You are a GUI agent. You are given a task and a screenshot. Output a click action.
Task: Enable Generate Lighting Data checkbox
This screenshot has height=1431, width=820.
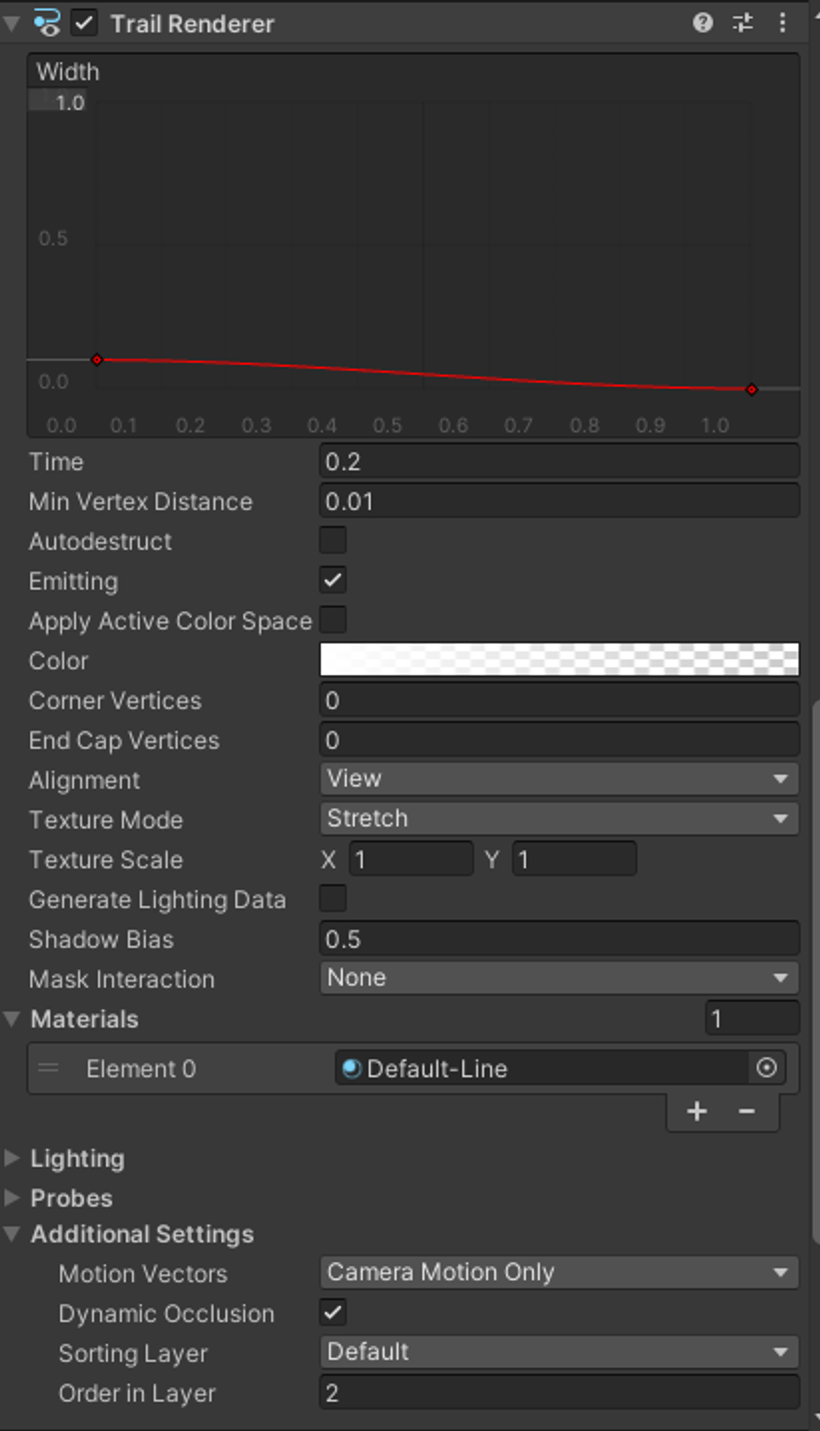tap(333, 898)
